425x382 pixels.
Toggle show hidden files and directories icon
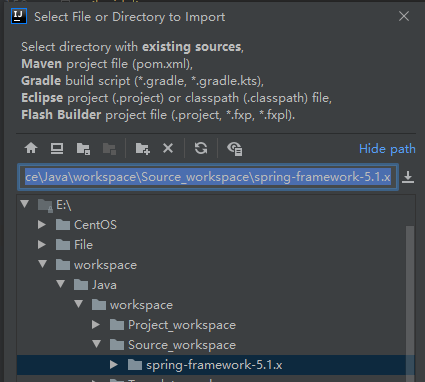(x=235, y=149)
